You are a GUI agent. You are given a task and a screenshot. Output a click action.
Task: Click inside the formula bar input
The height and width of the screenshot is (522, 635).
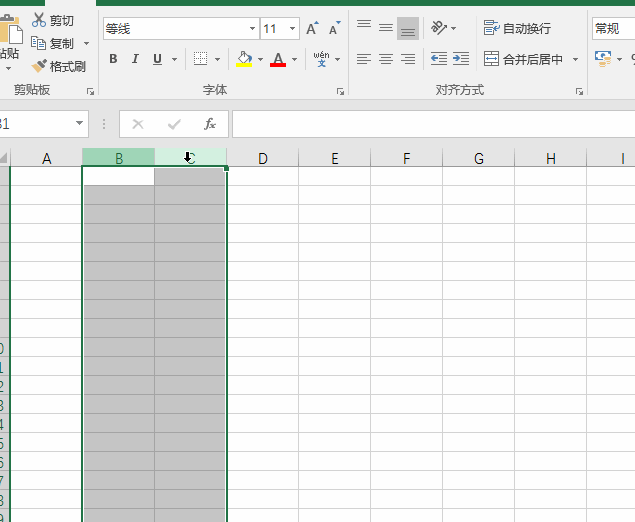pyautogui.click(x=430, y=124)
